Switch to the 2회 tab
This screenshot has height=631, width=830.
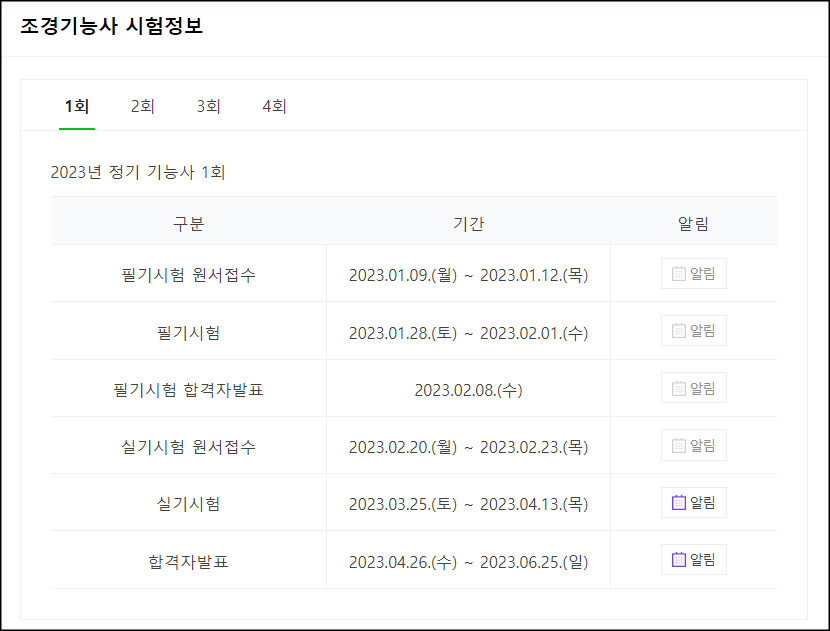pos(142,106)
